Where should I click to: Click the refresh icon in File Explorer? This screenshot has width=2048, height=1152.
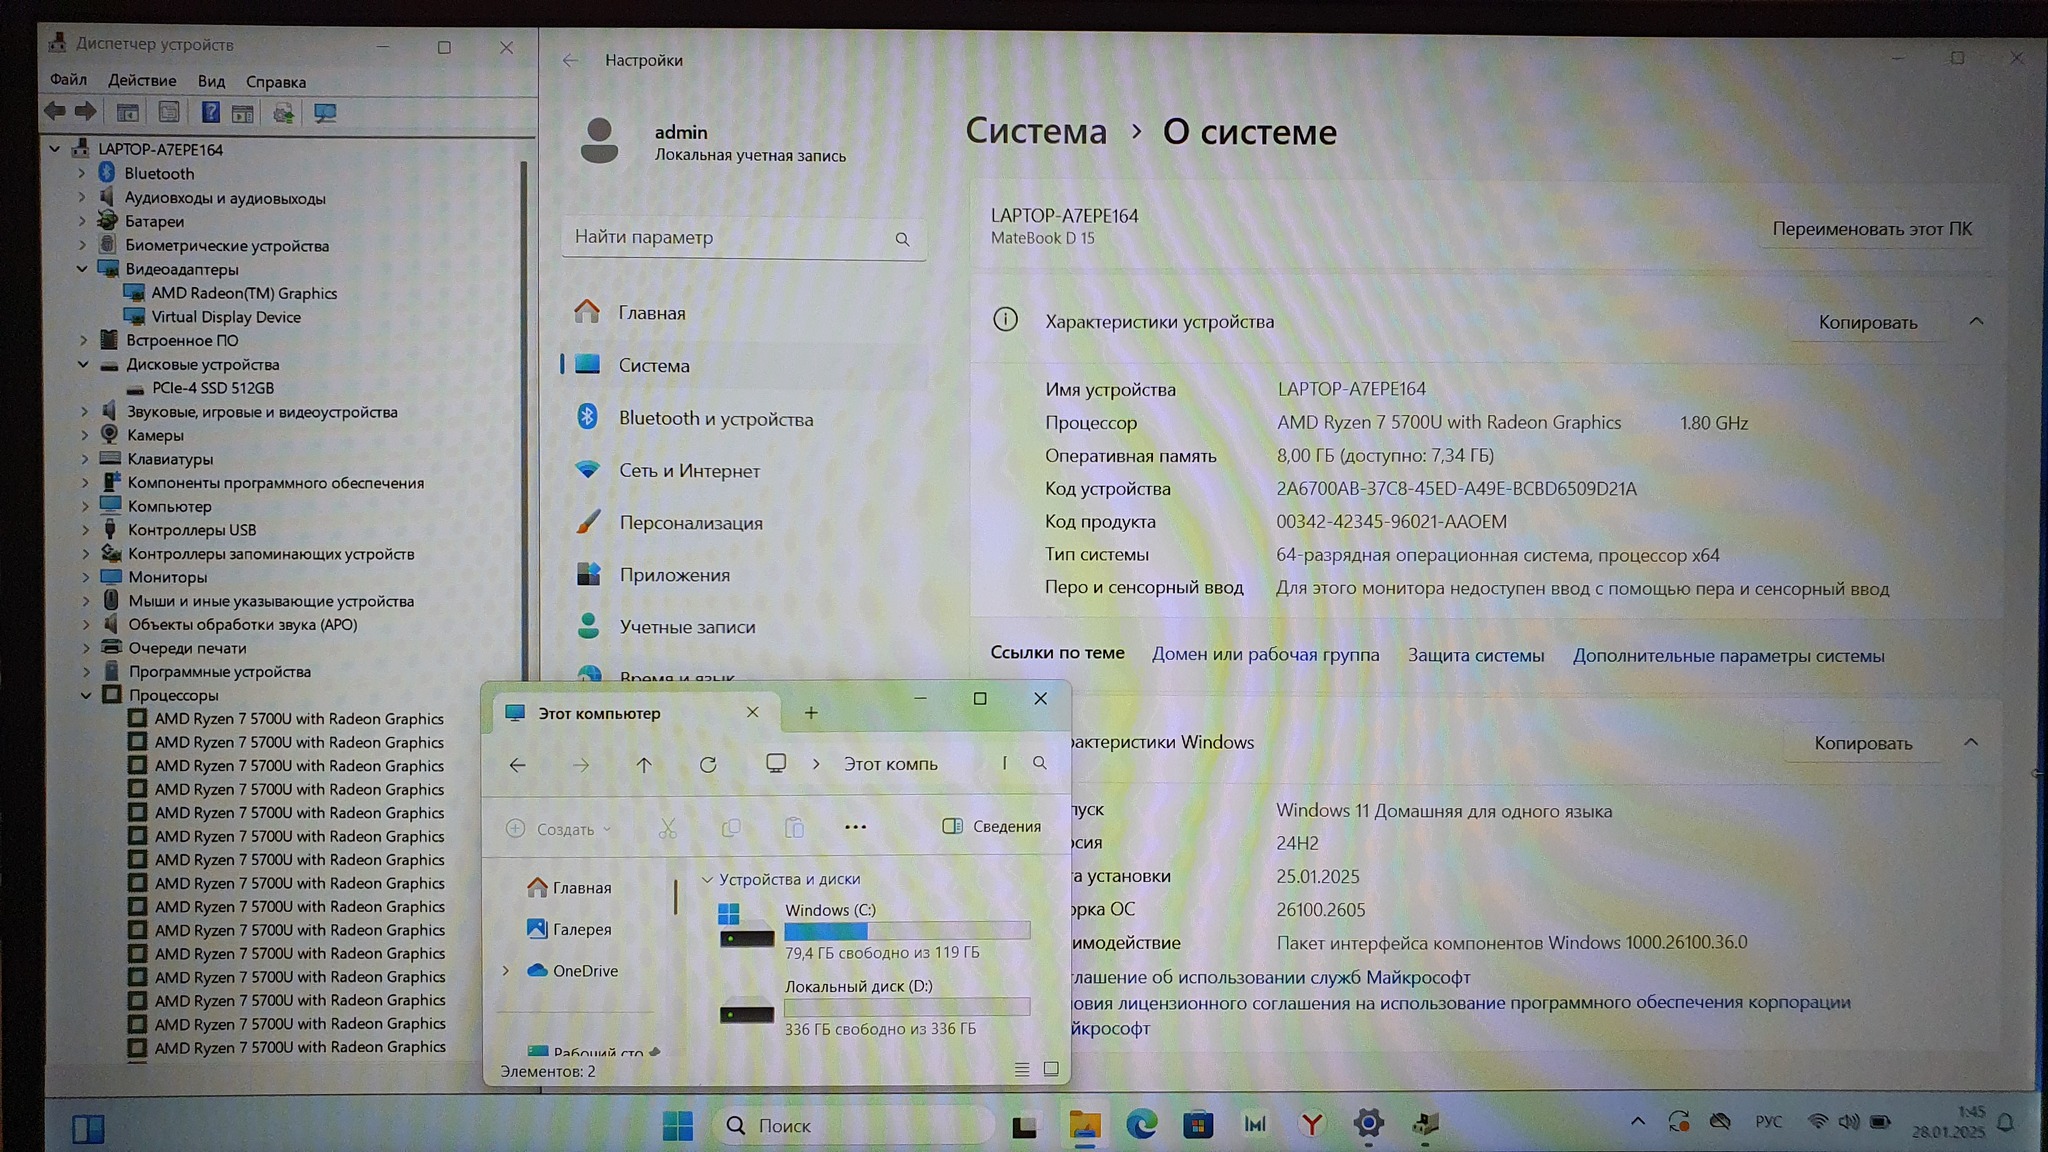[x=708, y=765]
